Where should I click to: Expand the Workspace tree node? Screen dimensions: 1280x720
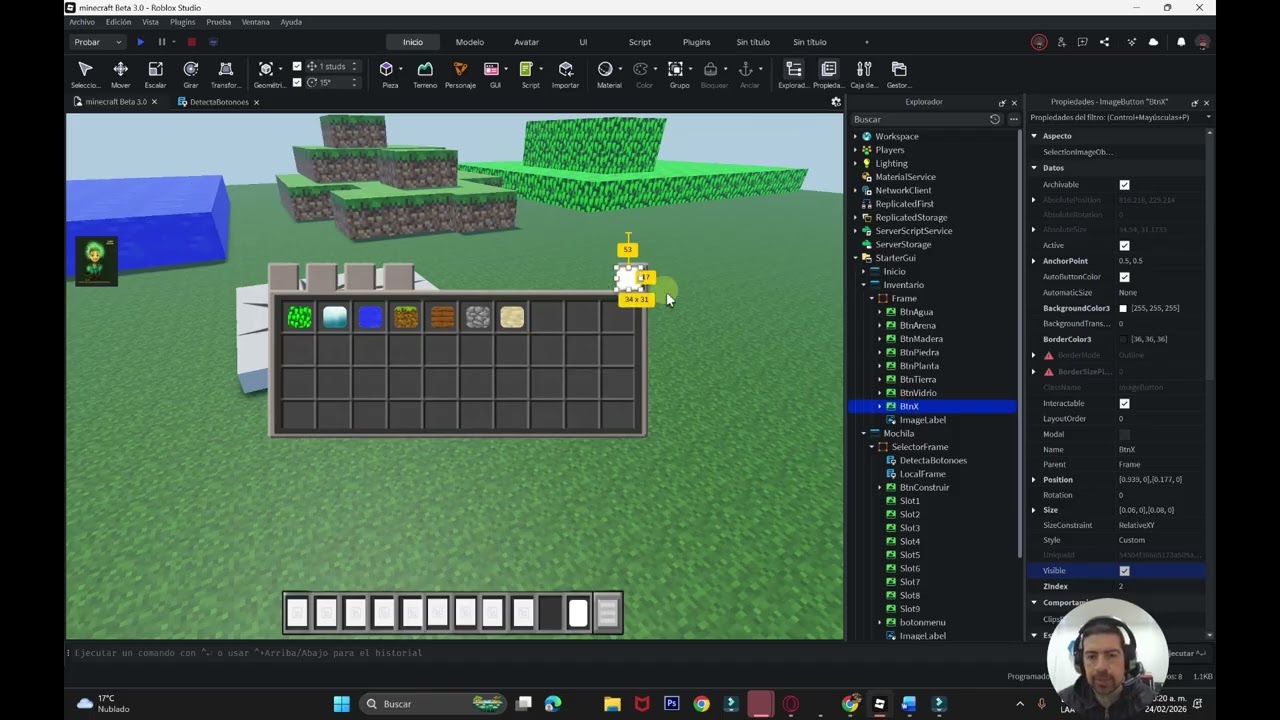point(855,137)
